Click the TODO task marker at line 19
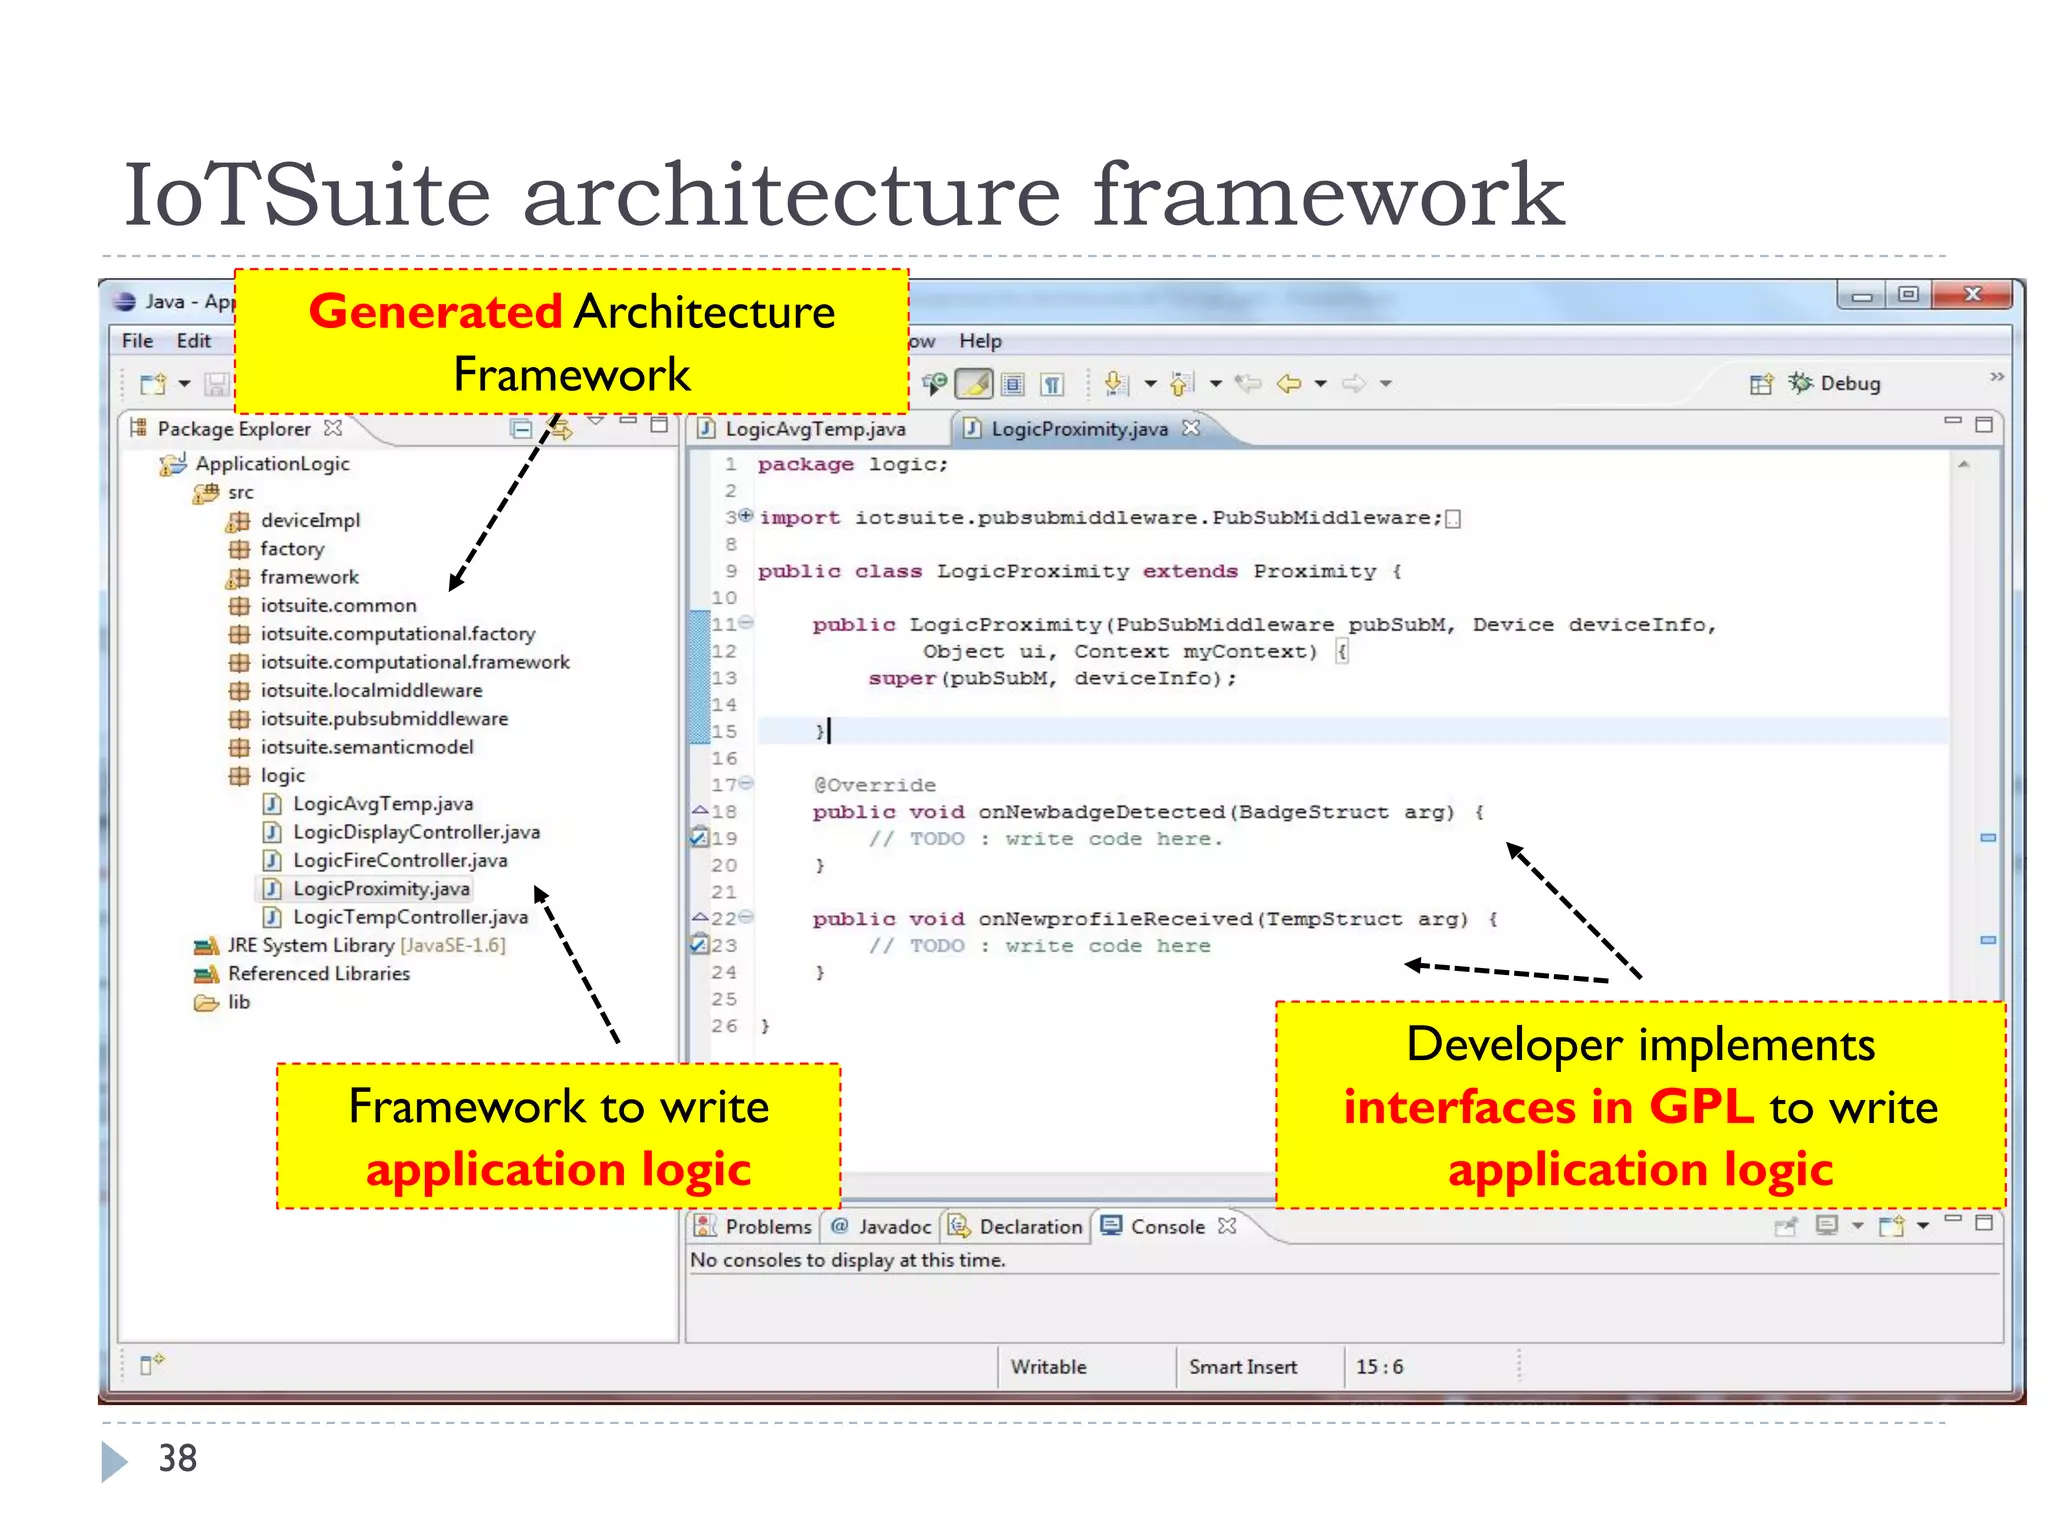Image resolution: width=2048 pixels, height=1536 pixels. coord(700,838)
